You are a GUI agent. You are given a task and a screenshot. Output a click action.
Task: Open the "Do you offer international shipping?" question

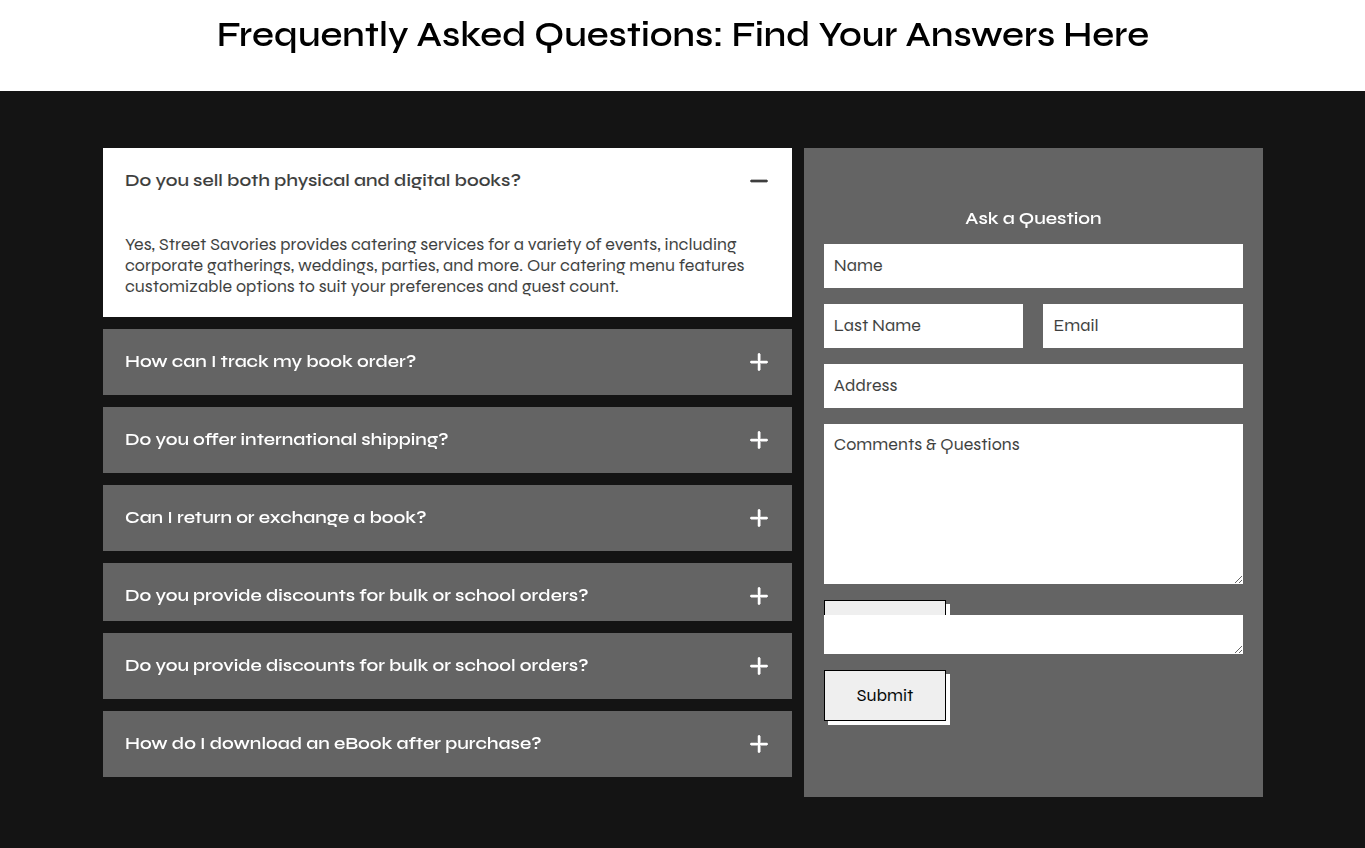pos(286,440)
